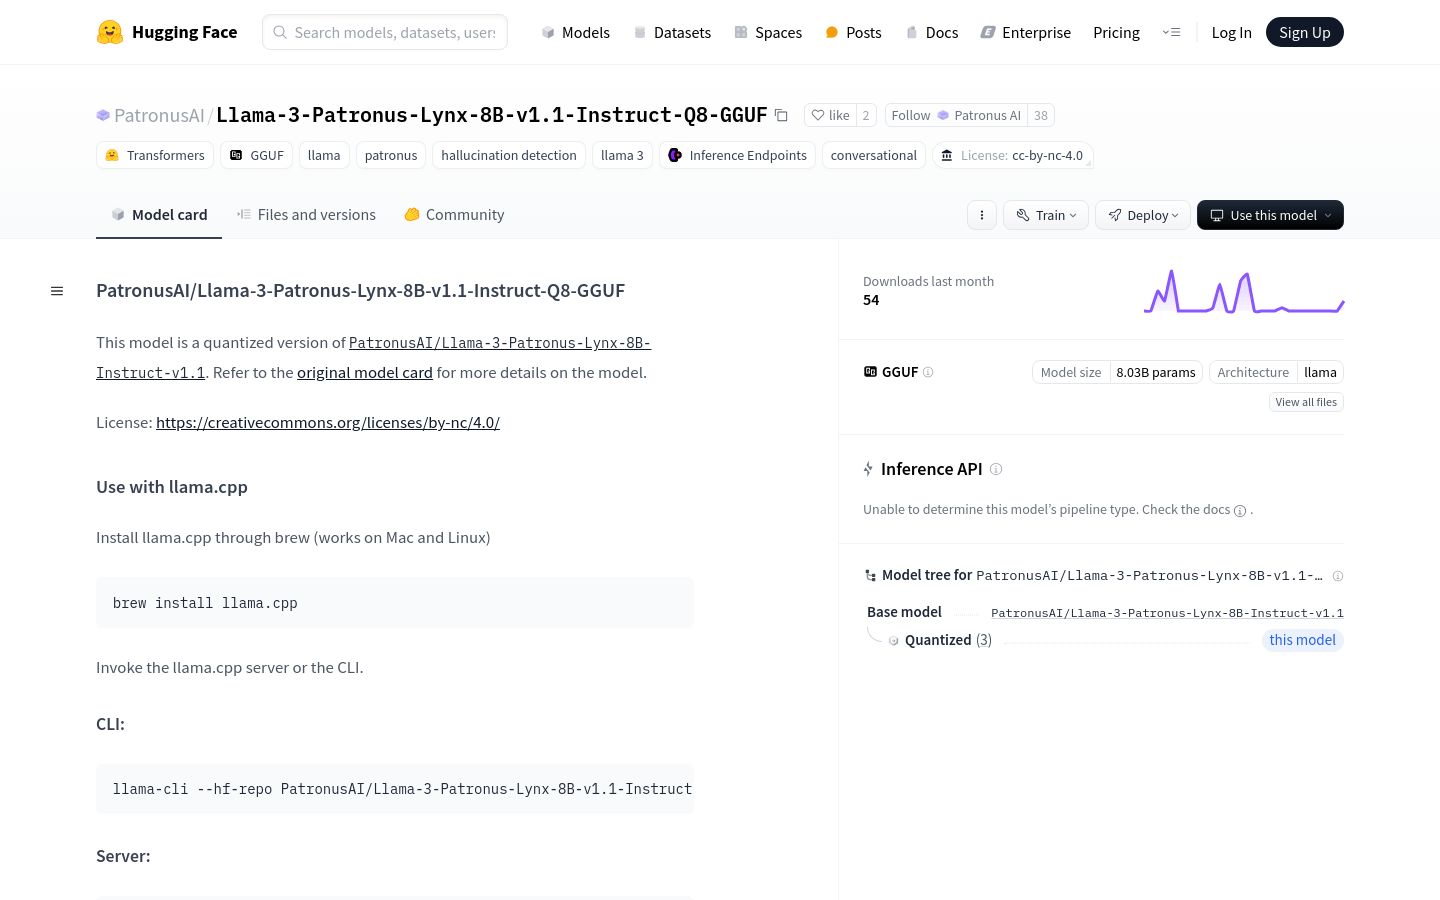The image size is (1440, 900).
Task: Toggle the model card outline sidebar
Action: (x=57, y=290)
